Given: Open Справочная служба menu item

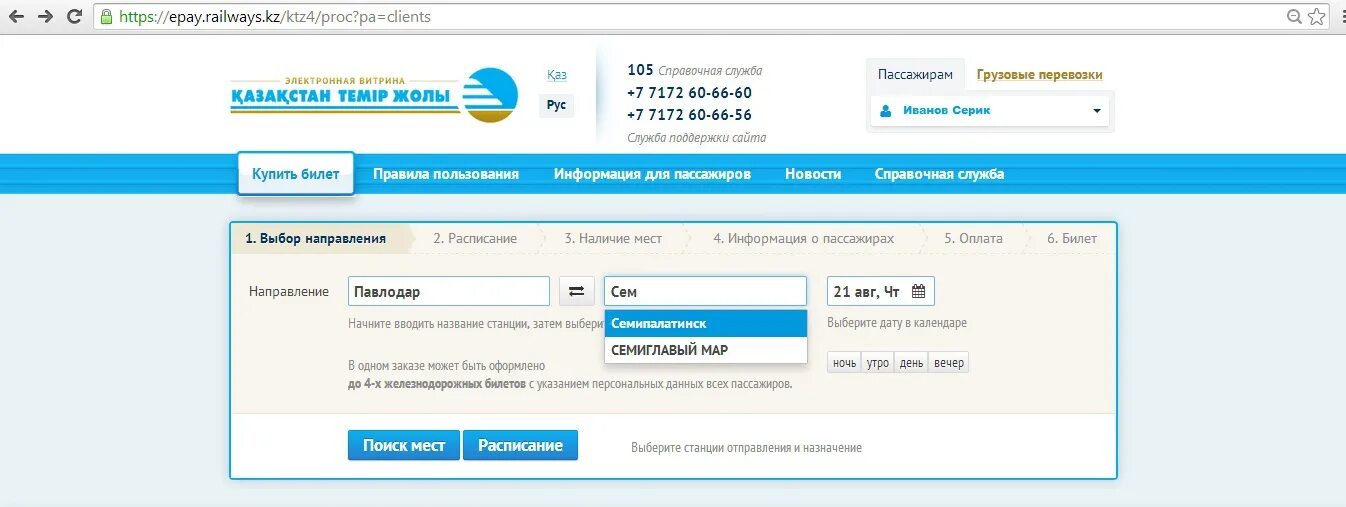Looking at the screenshot, I should click(939, 174).
